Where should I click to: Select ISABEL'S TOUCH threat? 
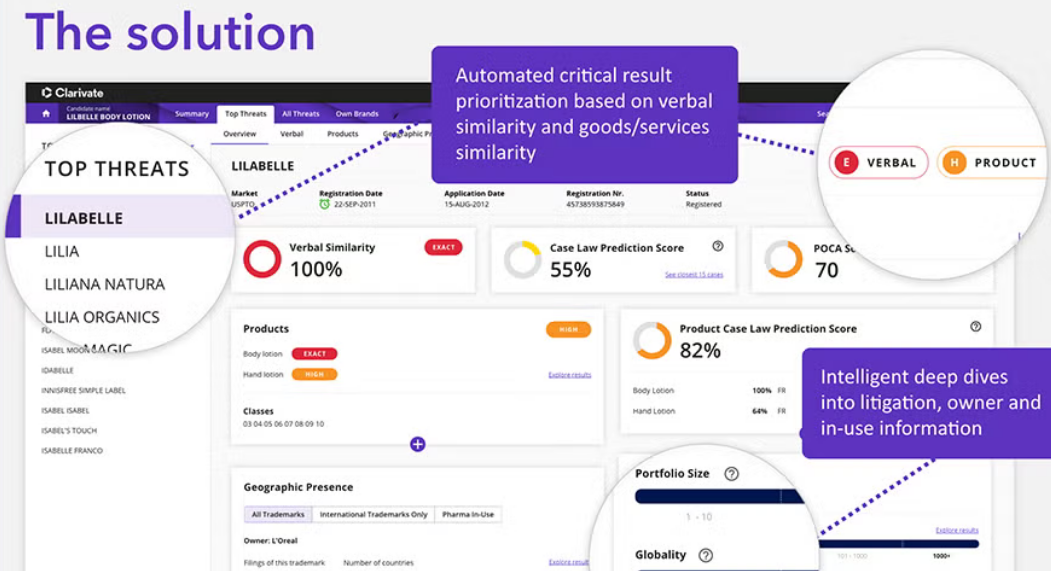tap(69, 431)
